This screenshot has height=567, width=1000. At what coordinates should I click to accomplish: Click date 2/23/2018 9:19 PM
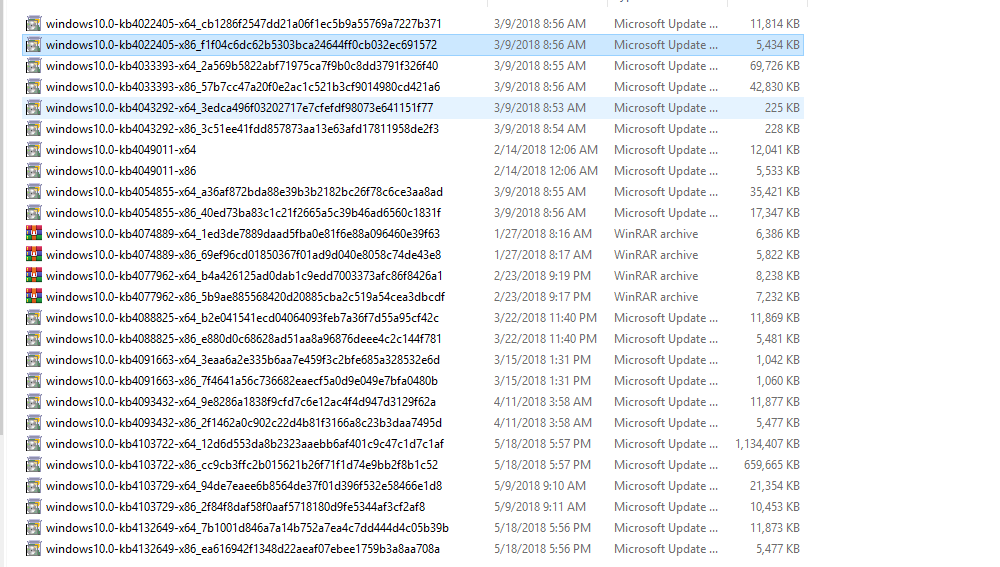point(542,276)
